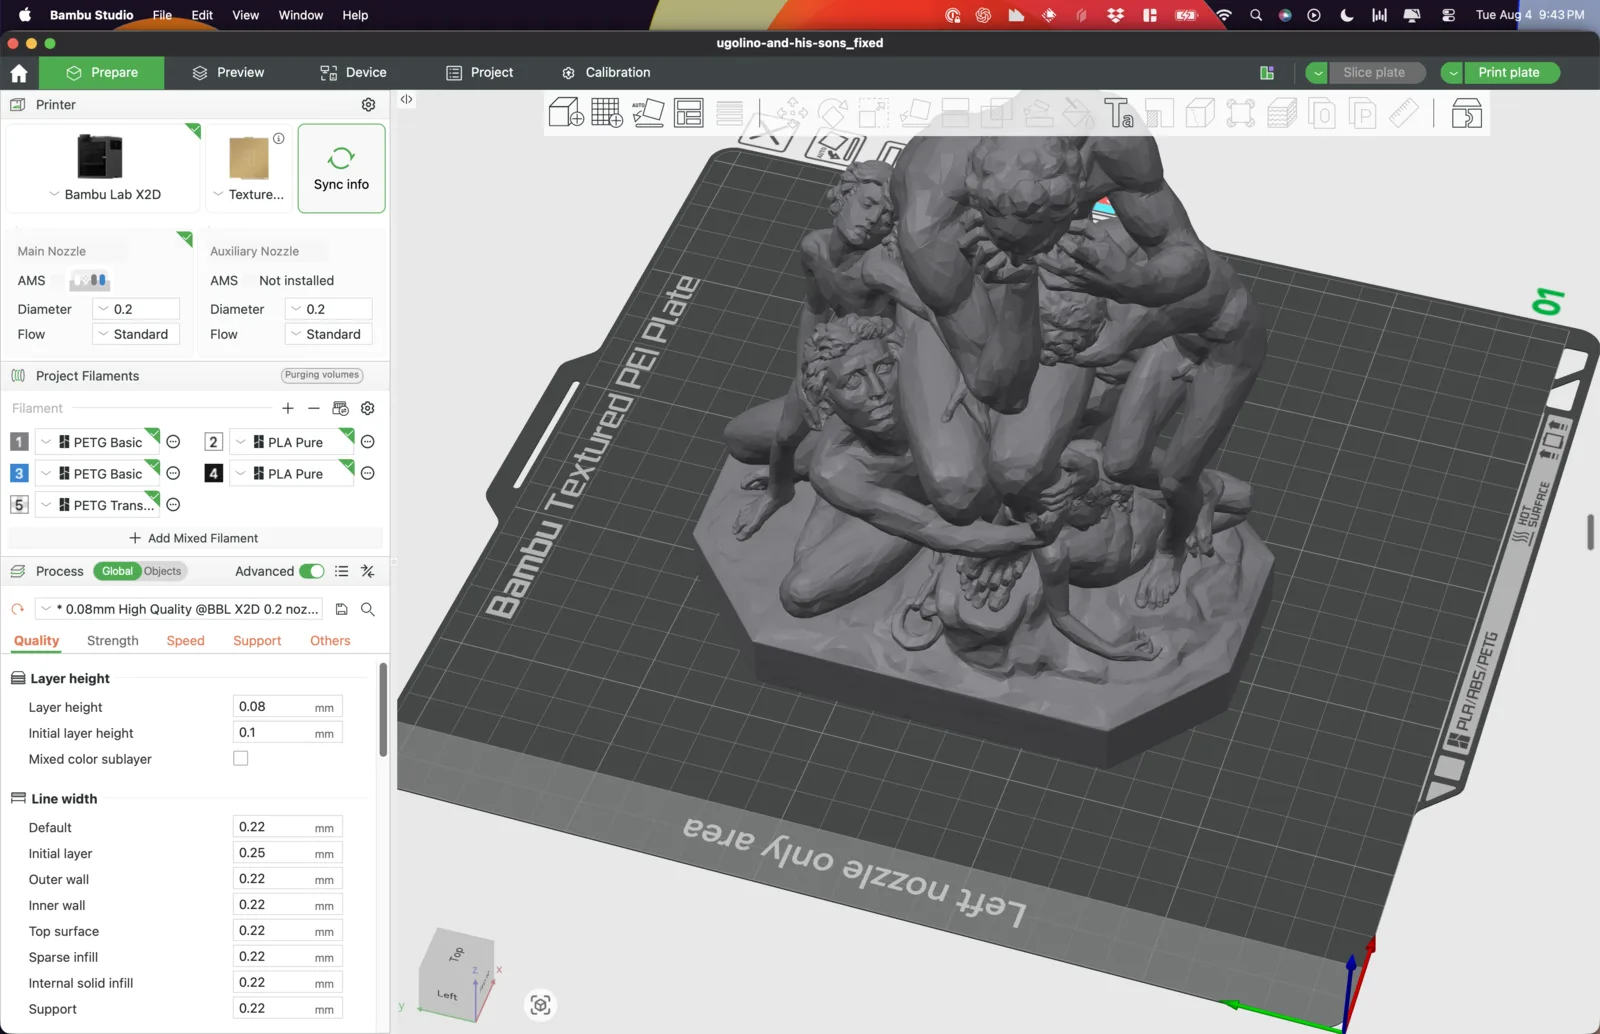The width and height of the screenshot is (1600, 1034).
Task: Select the Text shape tool
Action: 1118,113
